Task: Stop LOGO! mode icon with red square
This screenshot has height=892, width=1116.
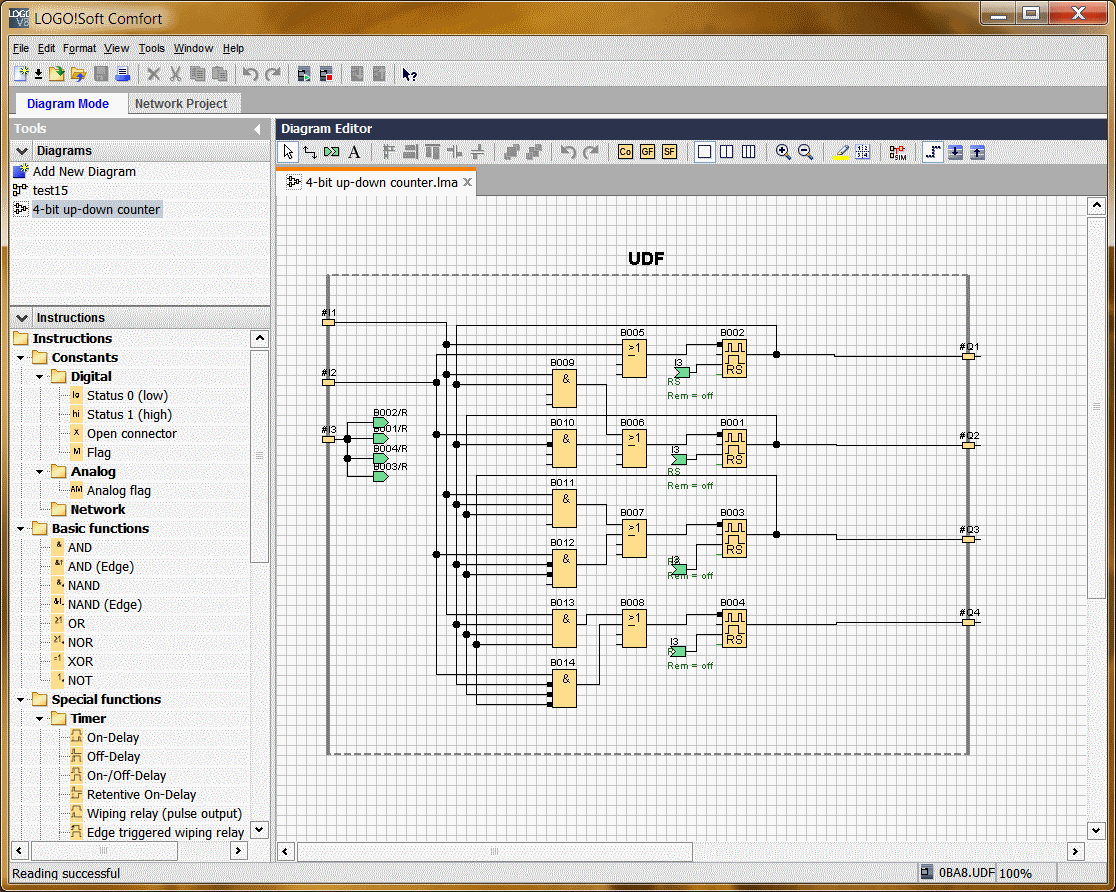Action: coord(326,74)
